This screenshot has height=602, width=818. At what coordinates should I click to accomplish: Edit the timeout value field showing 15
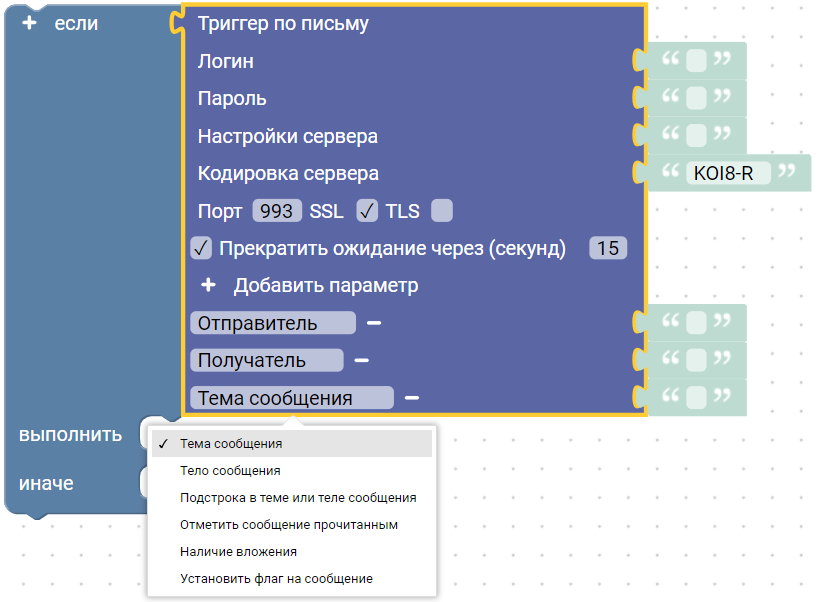coord(608,248)
